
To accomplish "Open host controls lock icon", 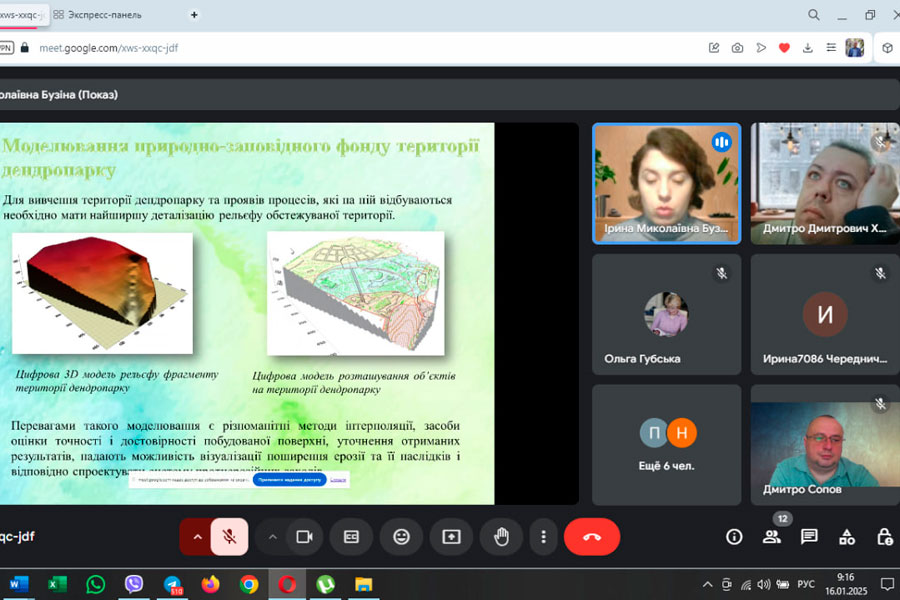I will 884,537.
